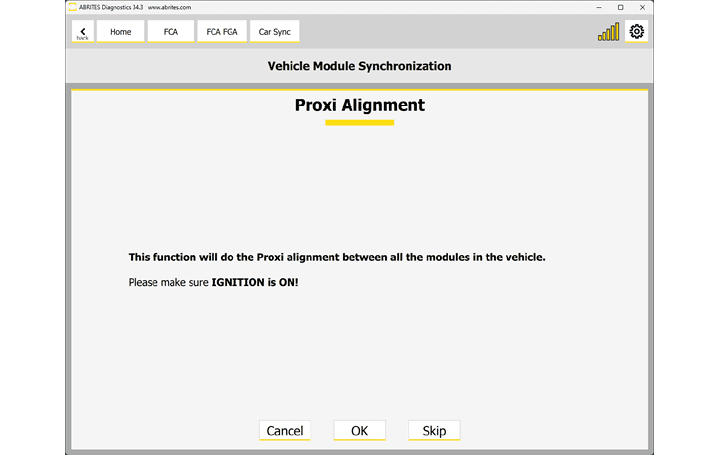Confirm Proxi alignment with OK

(359, 431)
